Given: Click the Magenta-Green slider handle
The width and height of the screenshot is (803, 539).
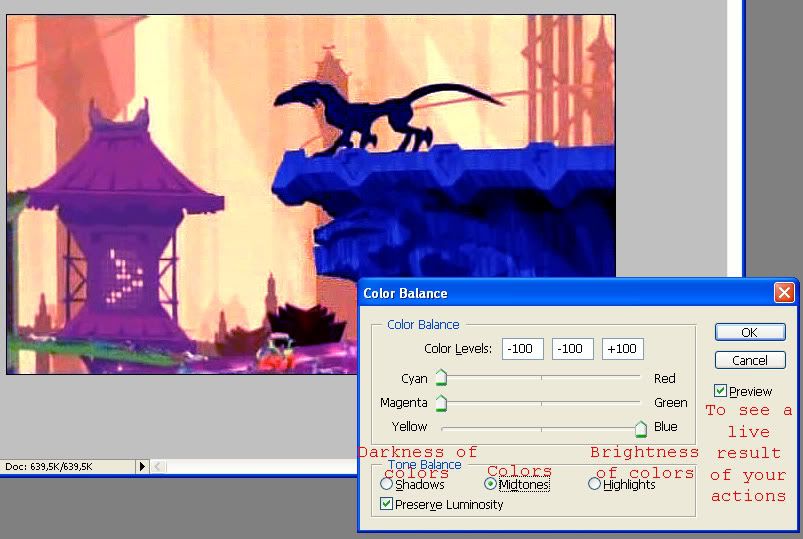Looking at the screenshot, I should pyautogui.click(x=441, y=403).
